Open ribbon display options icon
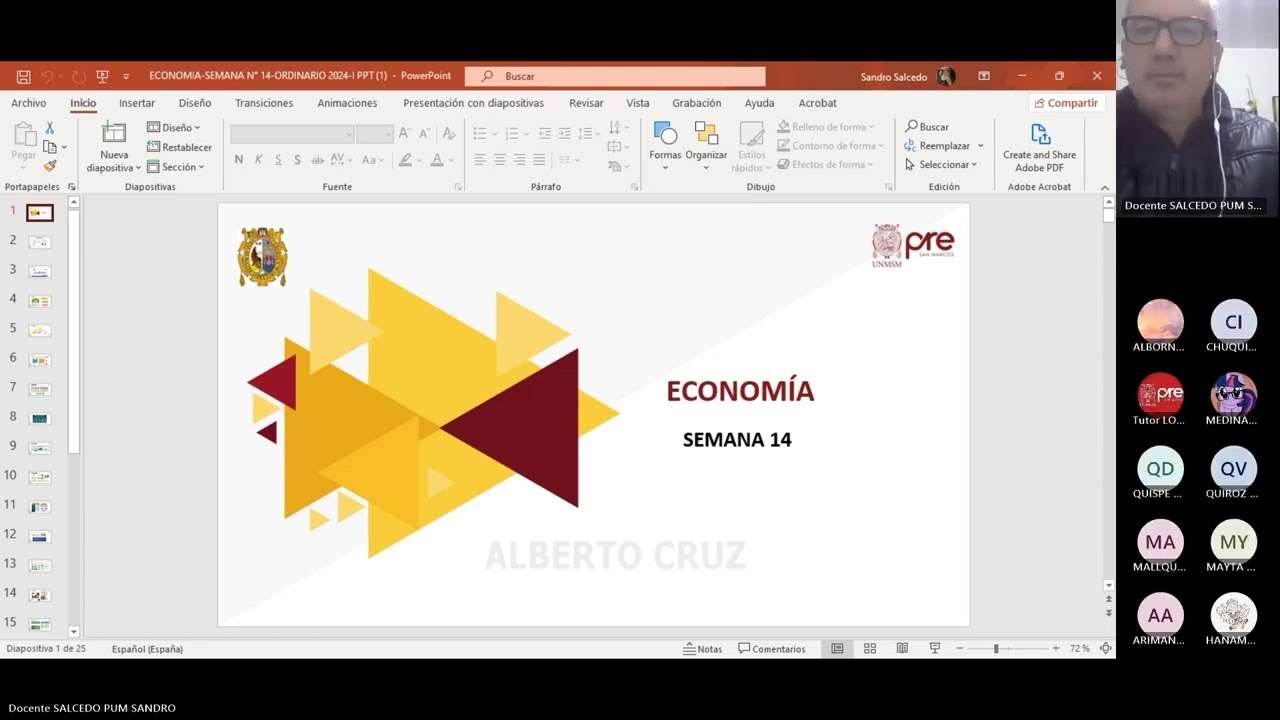Viewport: 1280px width, 720px height. click(x=984, y=76)
